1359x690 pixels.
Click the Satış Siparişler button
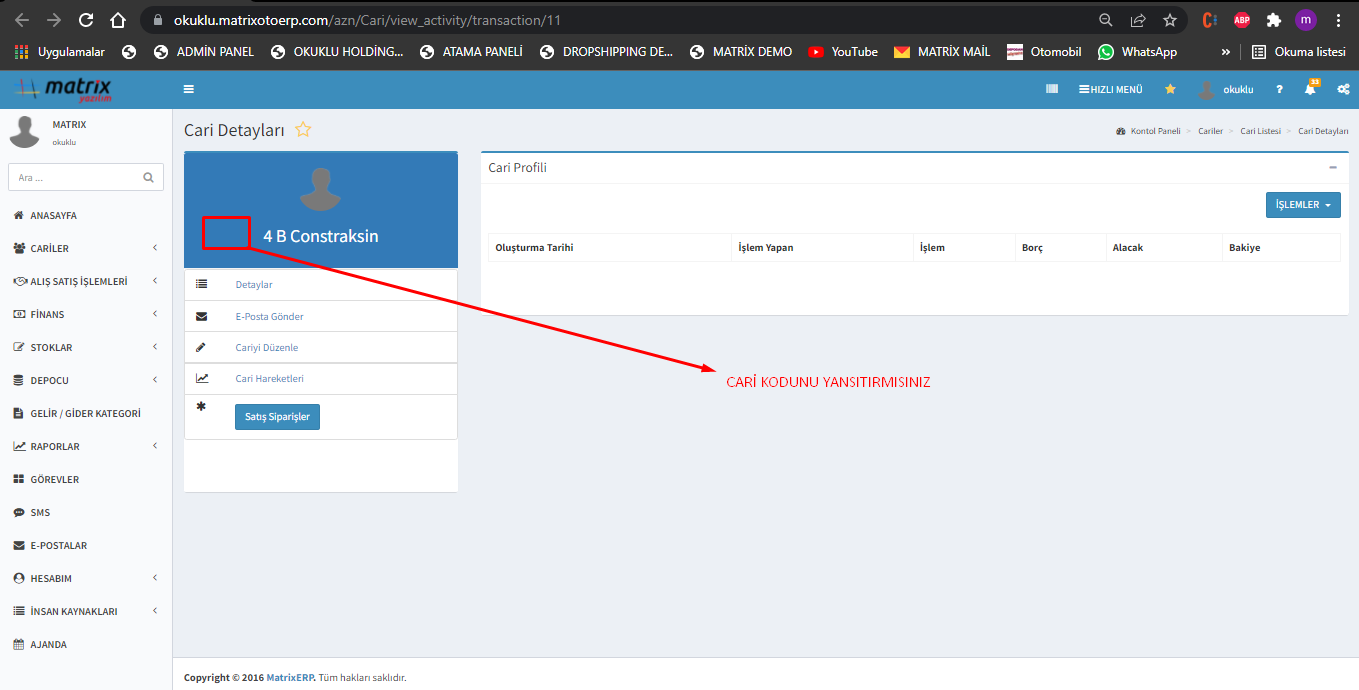[277, 416]
